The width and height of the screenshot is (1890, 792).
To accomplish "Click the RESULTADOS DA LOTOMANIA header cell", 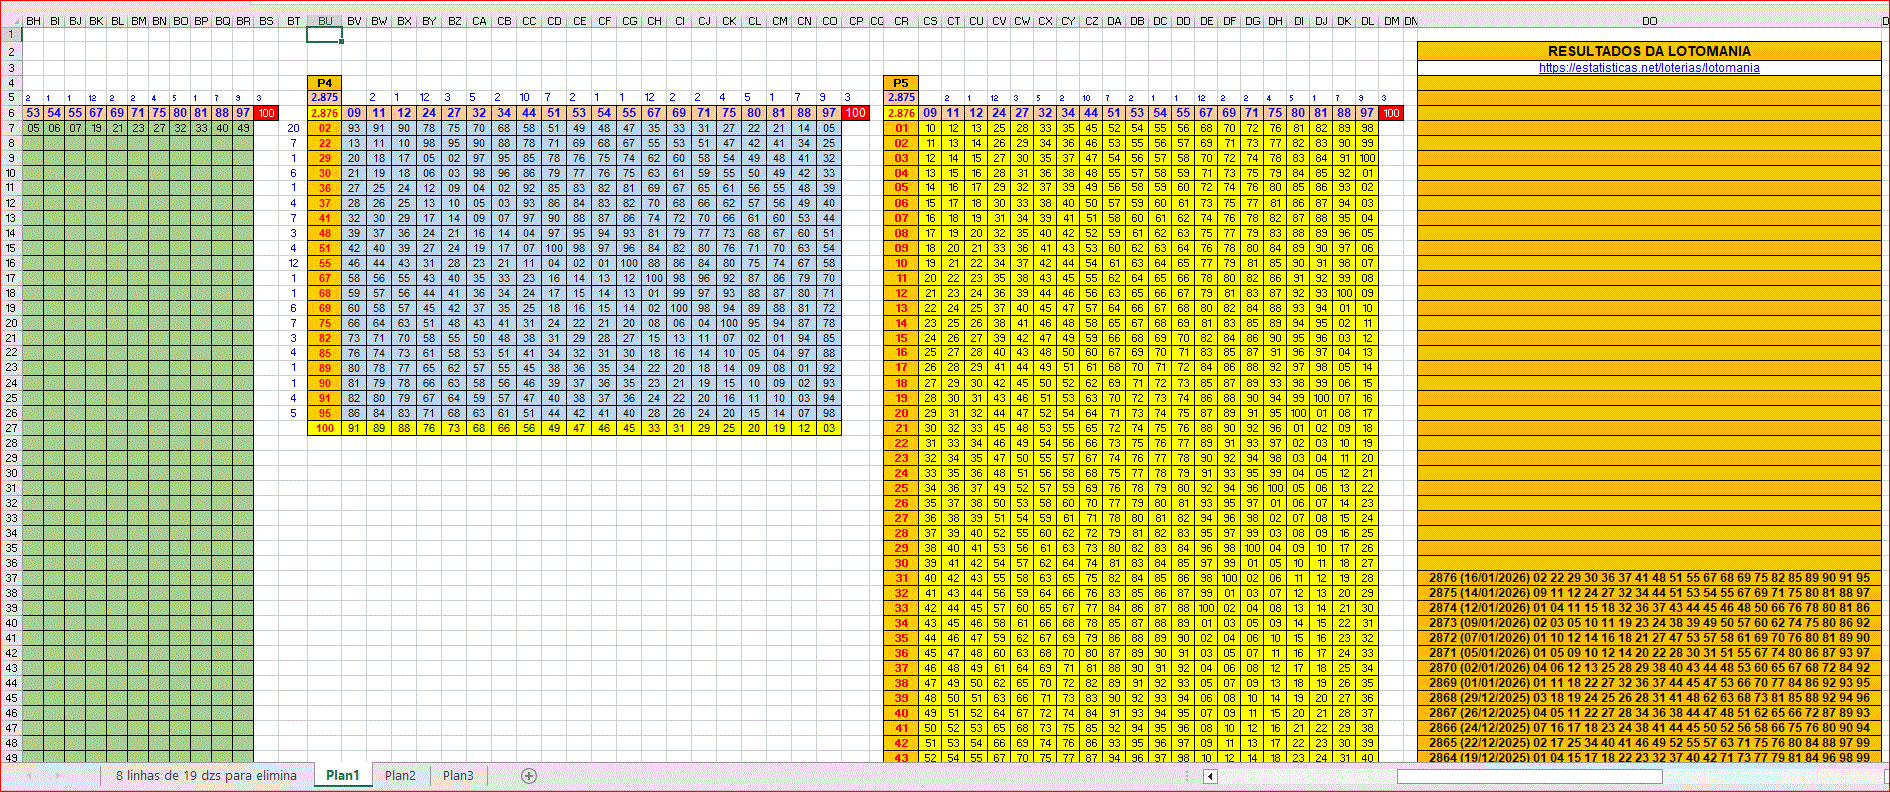I will [1649, 51].
